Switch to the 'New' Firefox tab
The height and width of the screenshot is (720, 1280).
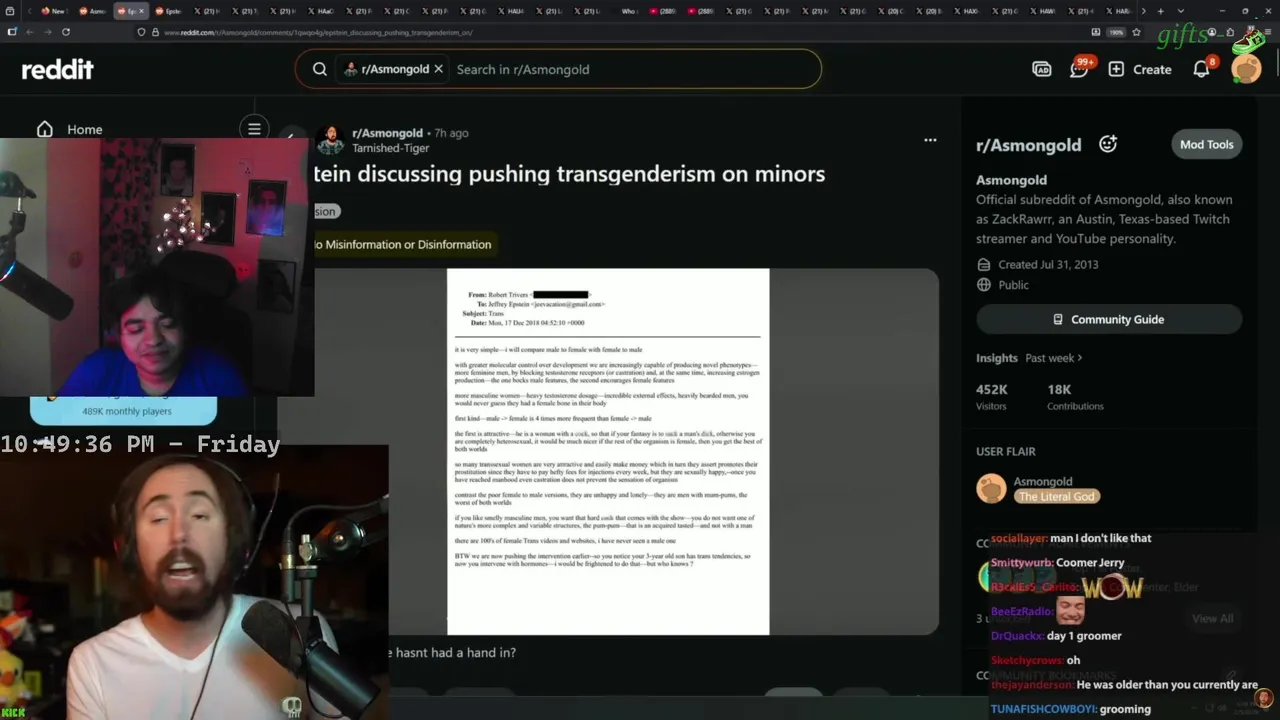pyautogui.click(x=53, y=11)
